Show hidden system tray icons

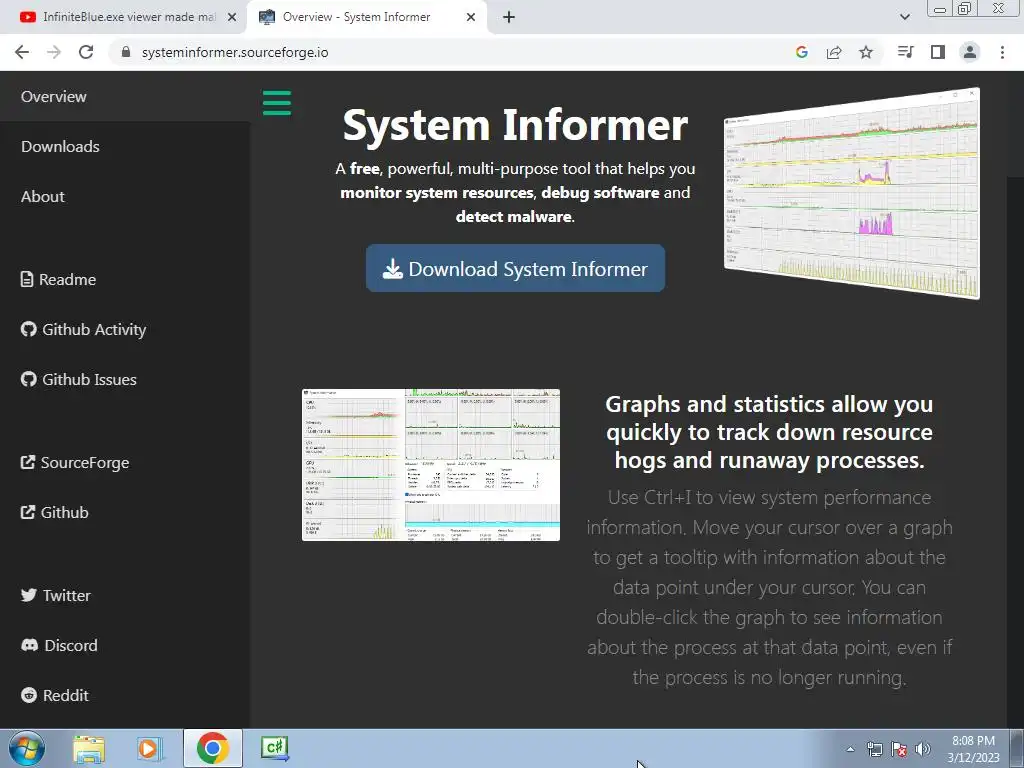point(850,749)
